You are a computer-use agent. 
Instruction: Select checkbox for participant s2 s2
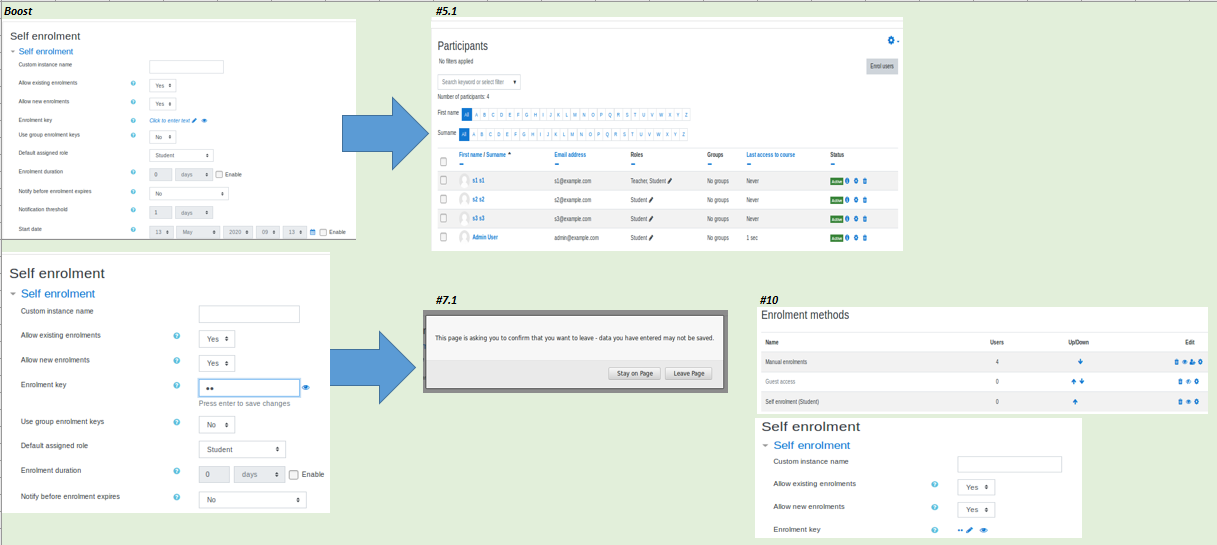(444, 199)
